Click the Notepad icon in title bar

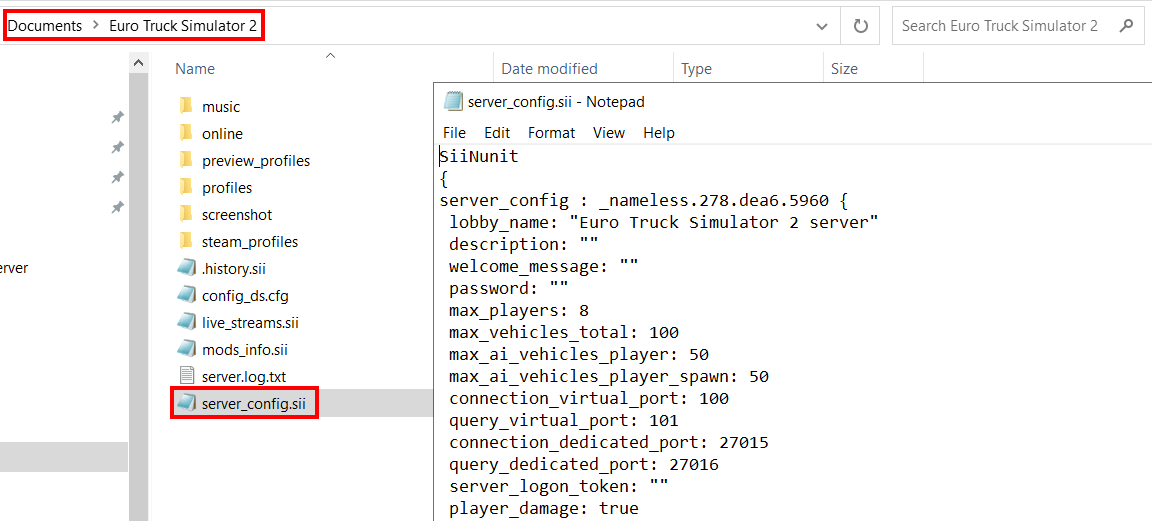(x=453, y=101)
